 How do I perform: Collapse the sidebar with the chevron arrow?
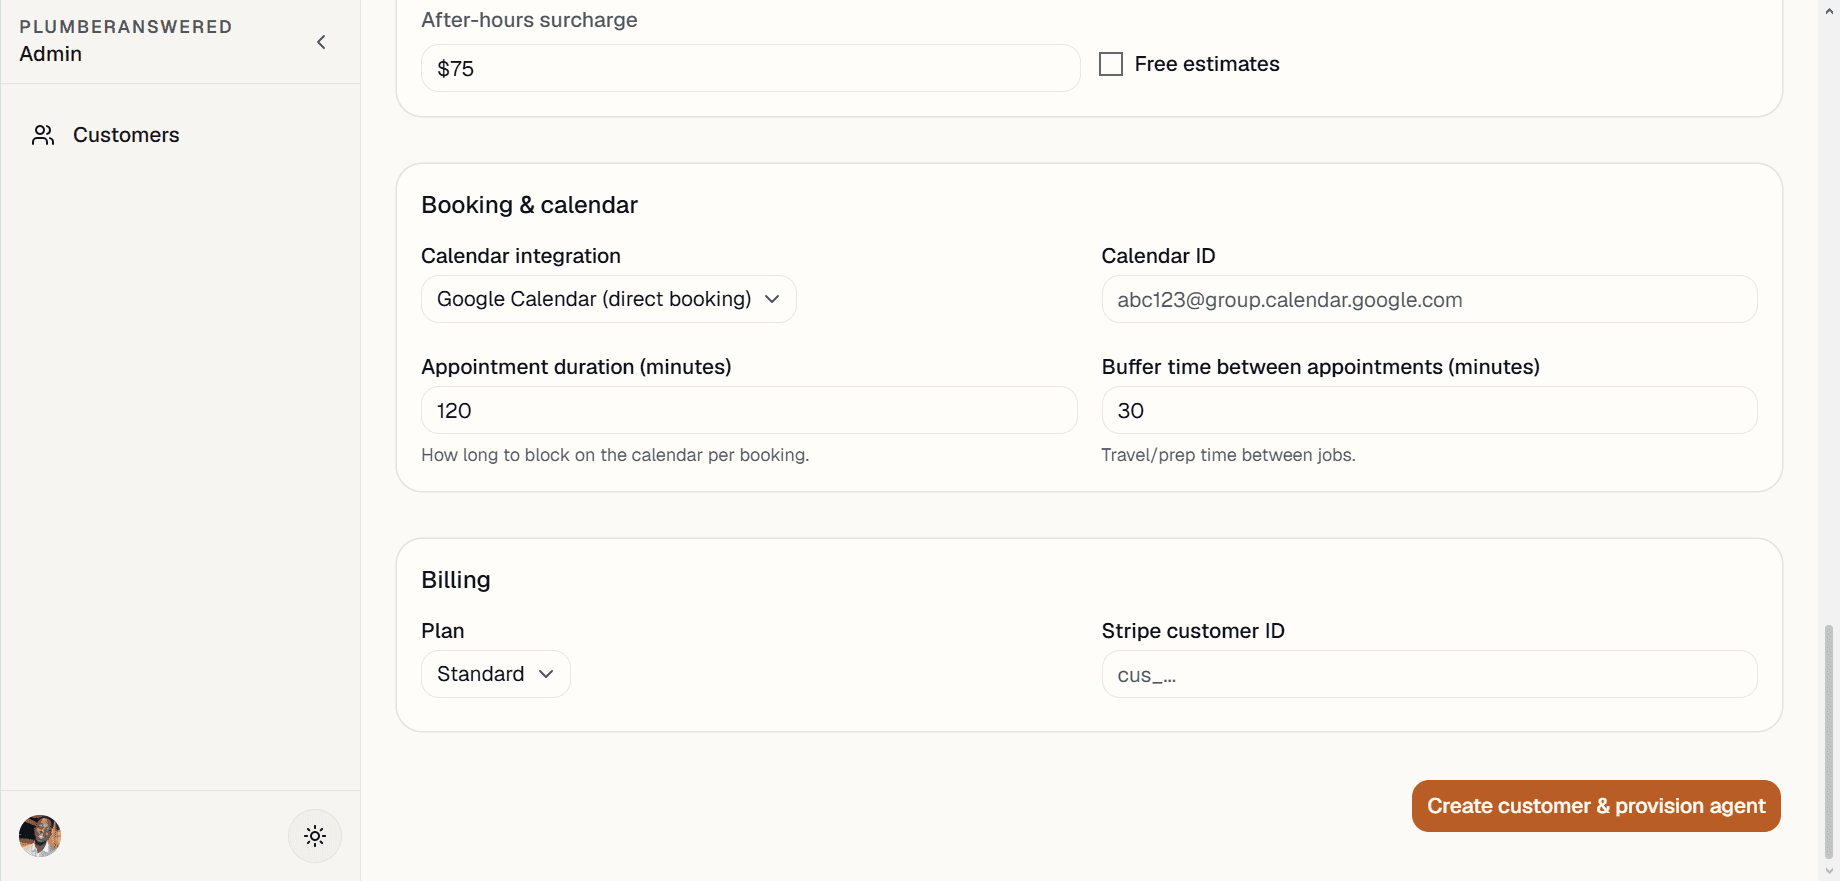point(321,42)
